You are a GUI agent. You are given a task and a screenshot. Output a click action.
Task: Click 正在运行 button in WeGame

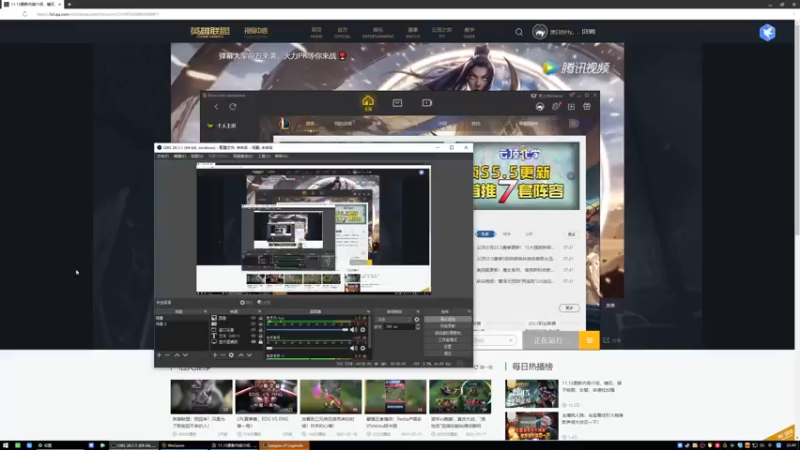point(551,340)
